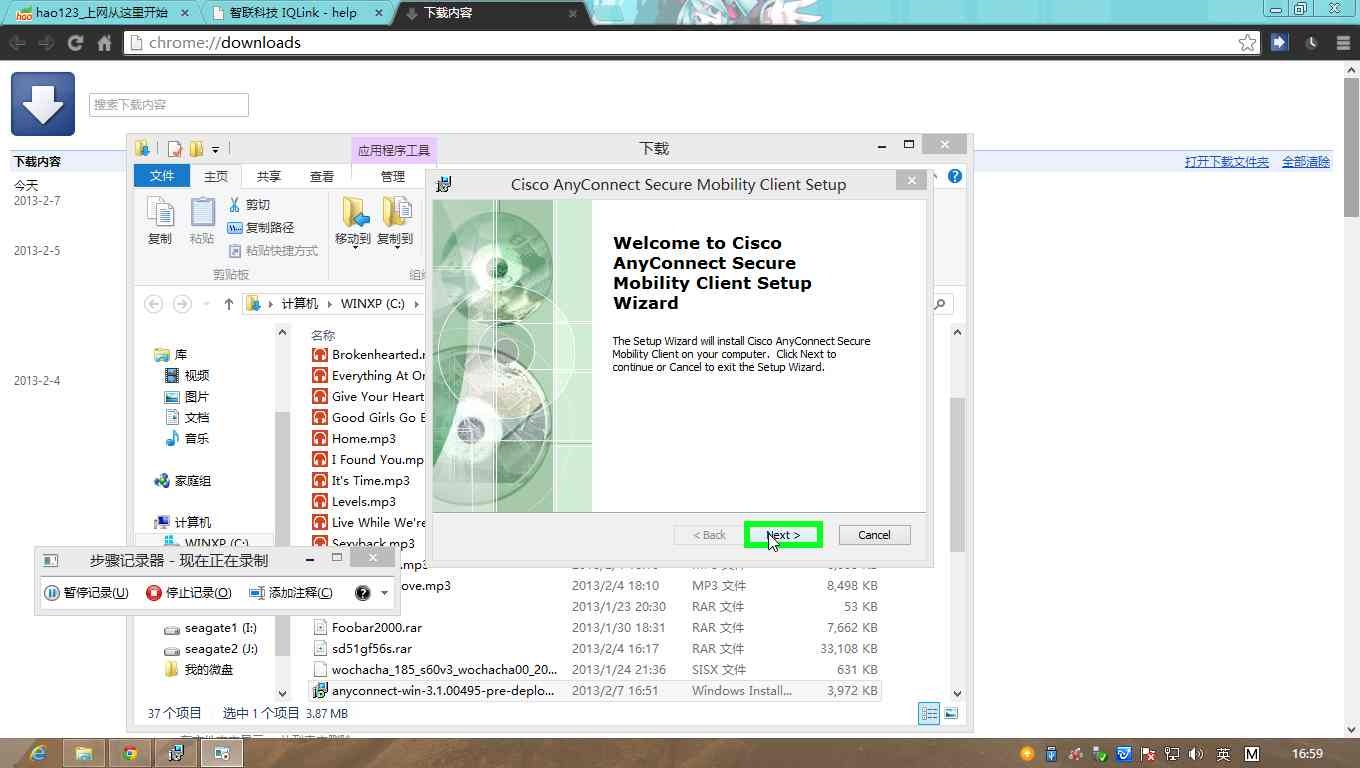Click WINXP (C:) in address breadcrumb
Image resolution: width=1360 pixels, height=768 pixels.
372,303
